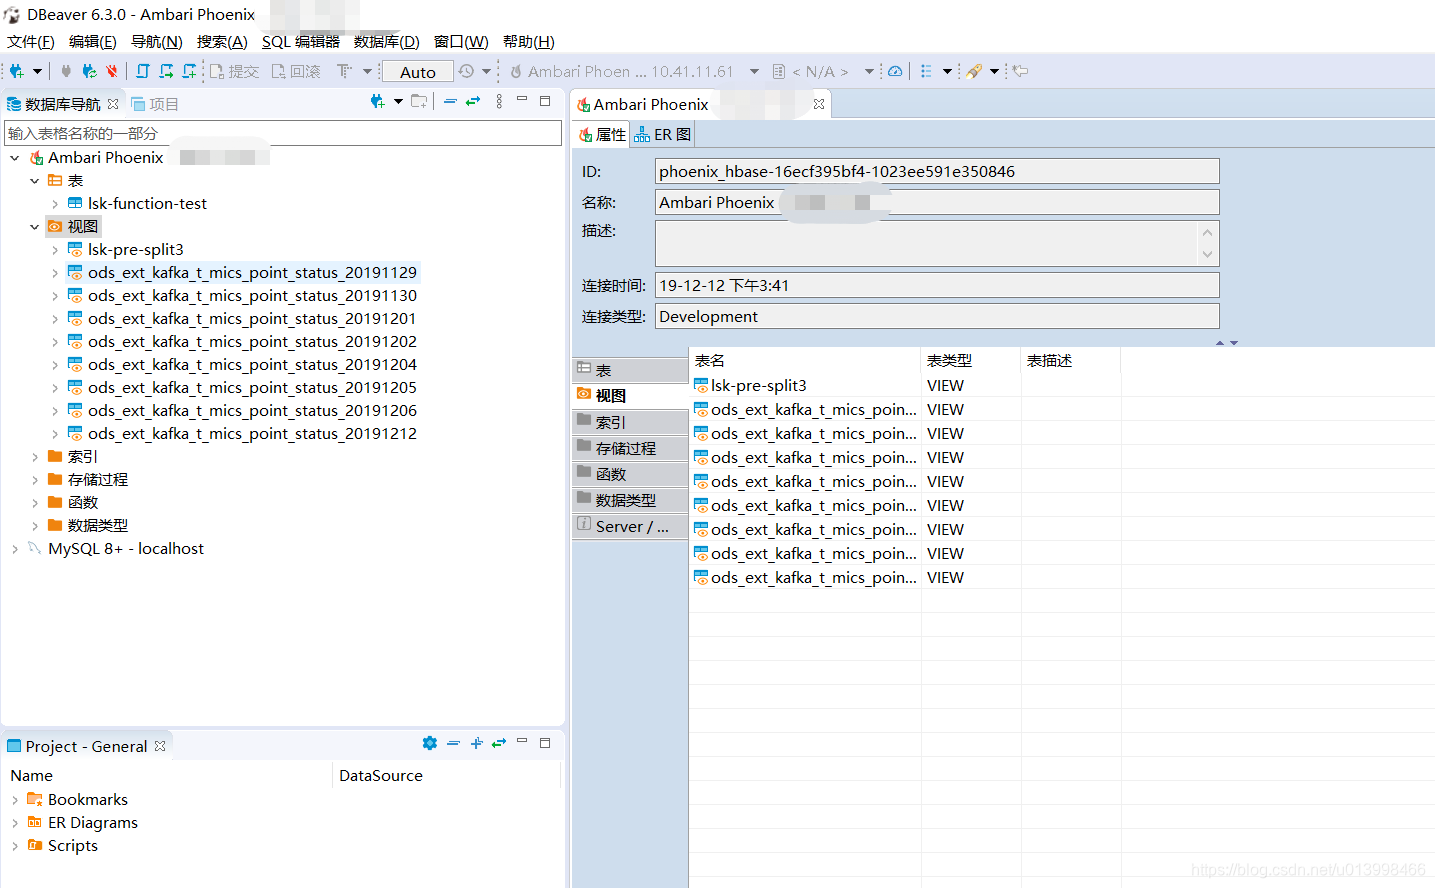Expand the 存储过程 folder in navigator
The height and width of the screenshot is (888, 1435).
click(35, 480)
